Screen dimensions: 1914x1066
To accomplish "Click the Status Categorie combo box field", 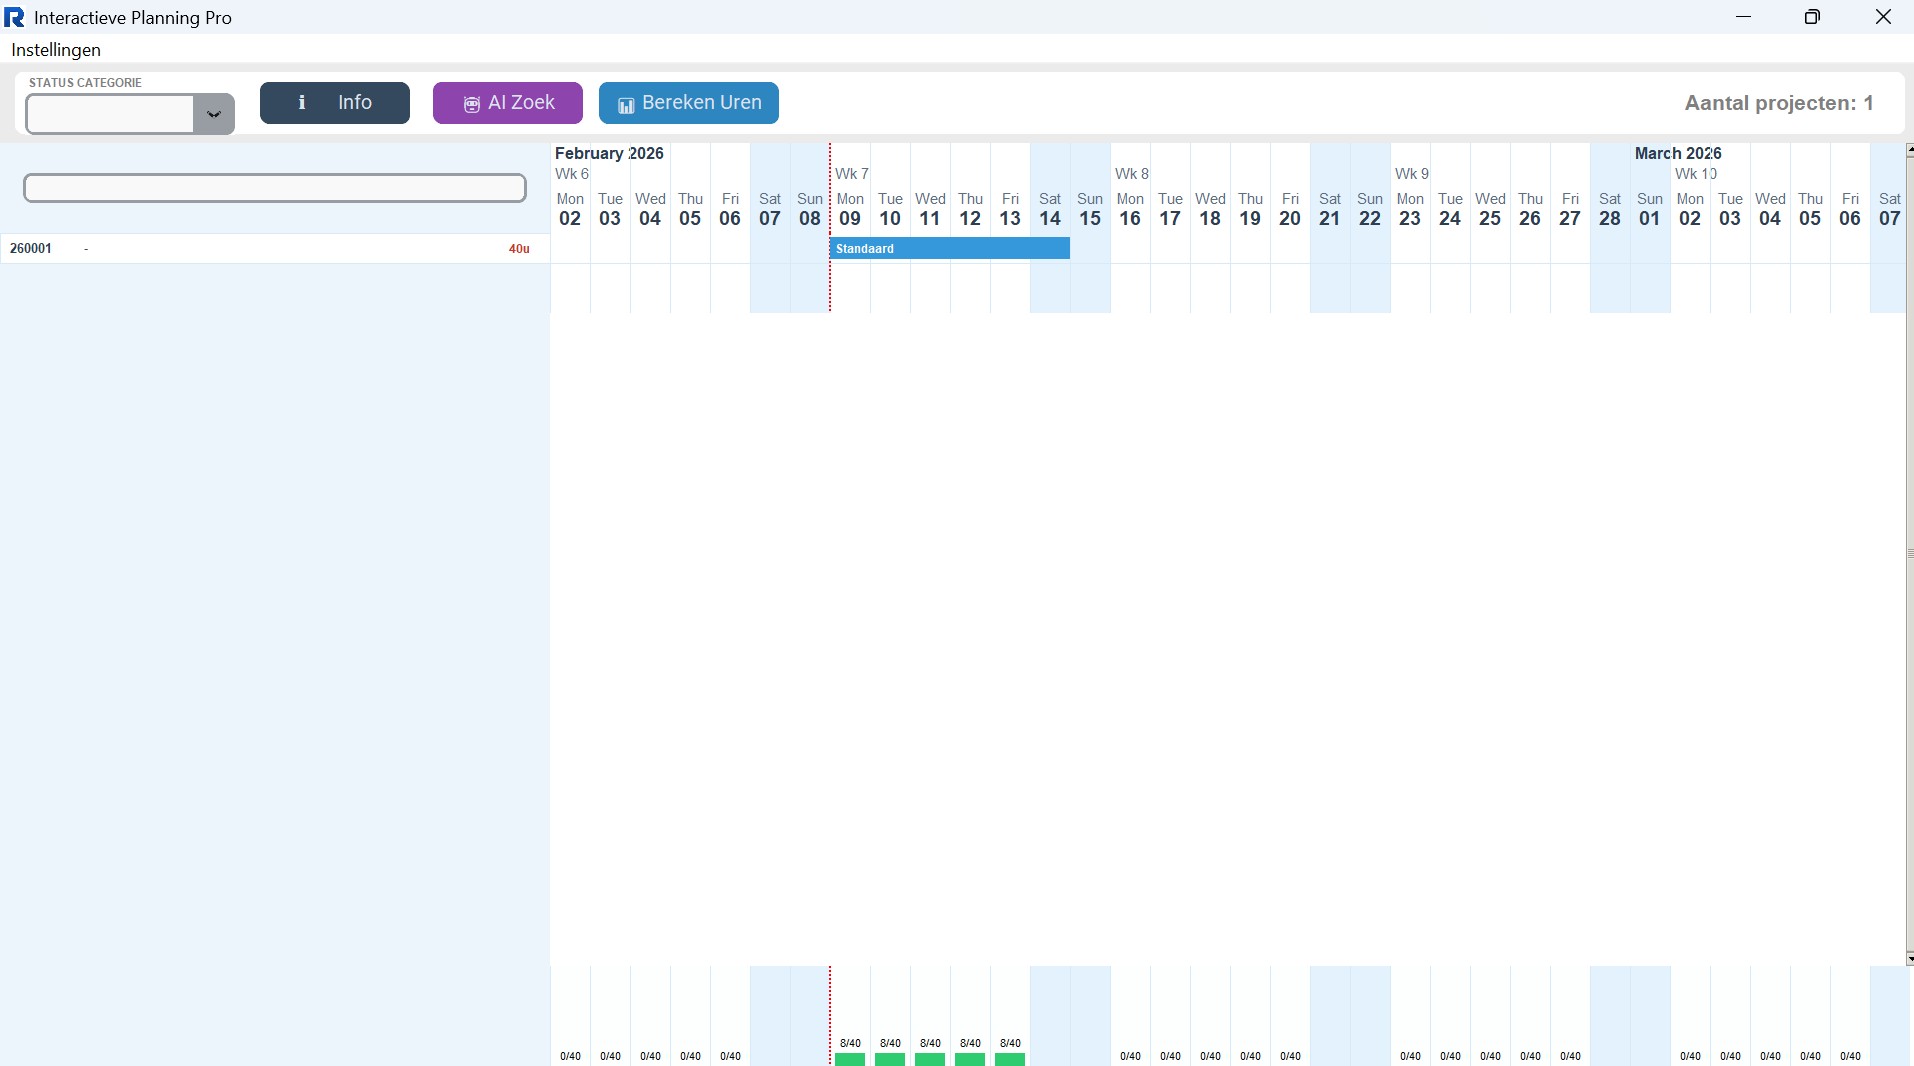I will click(x=110, y=114).
